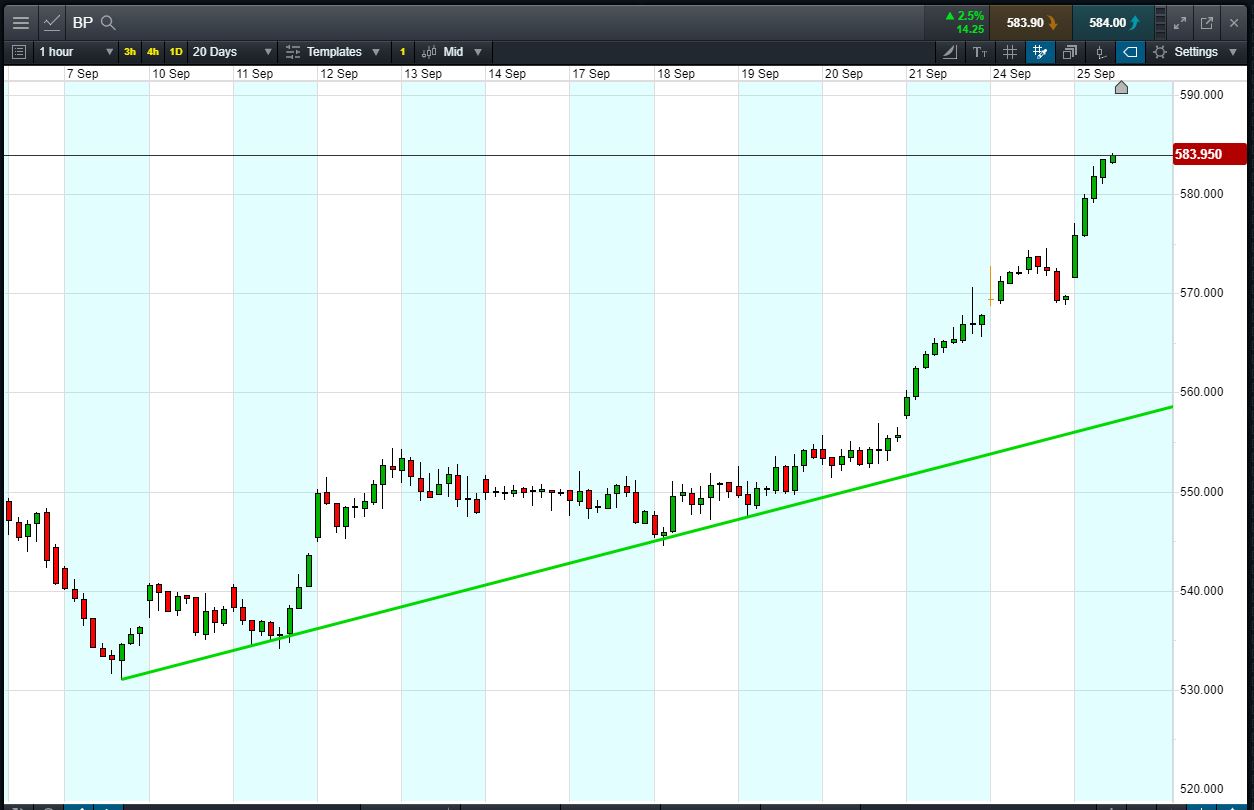Pop out chart into new window

pos(1207,22)
